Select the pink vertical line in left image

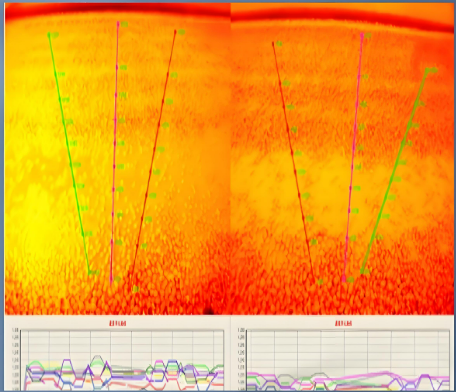click(115, 153)
